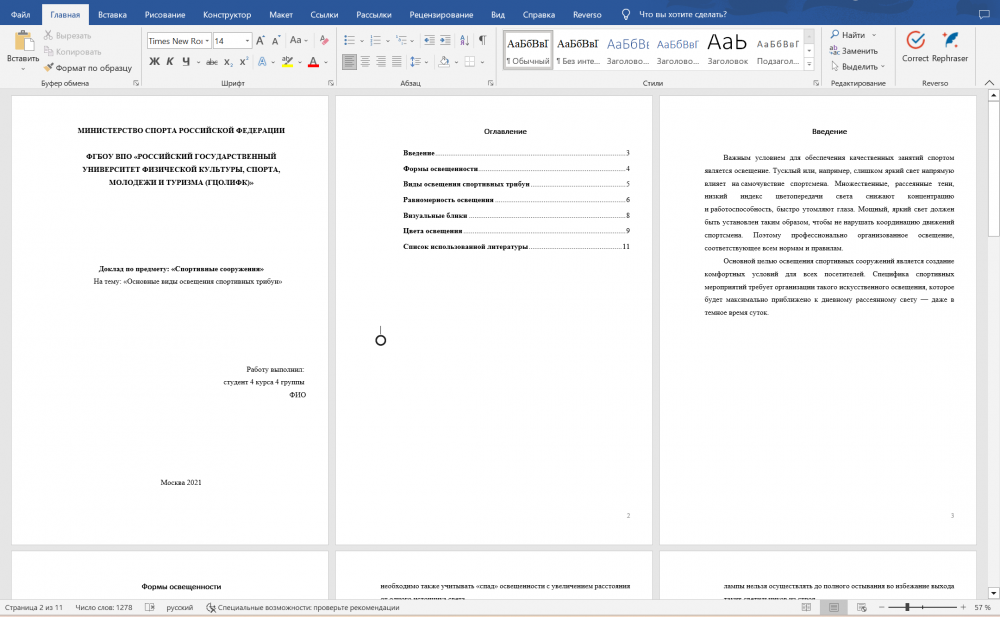Select the Format Painter (Формат по образцу) tool
Screen dimensions: 1000x617
point(87,68)
